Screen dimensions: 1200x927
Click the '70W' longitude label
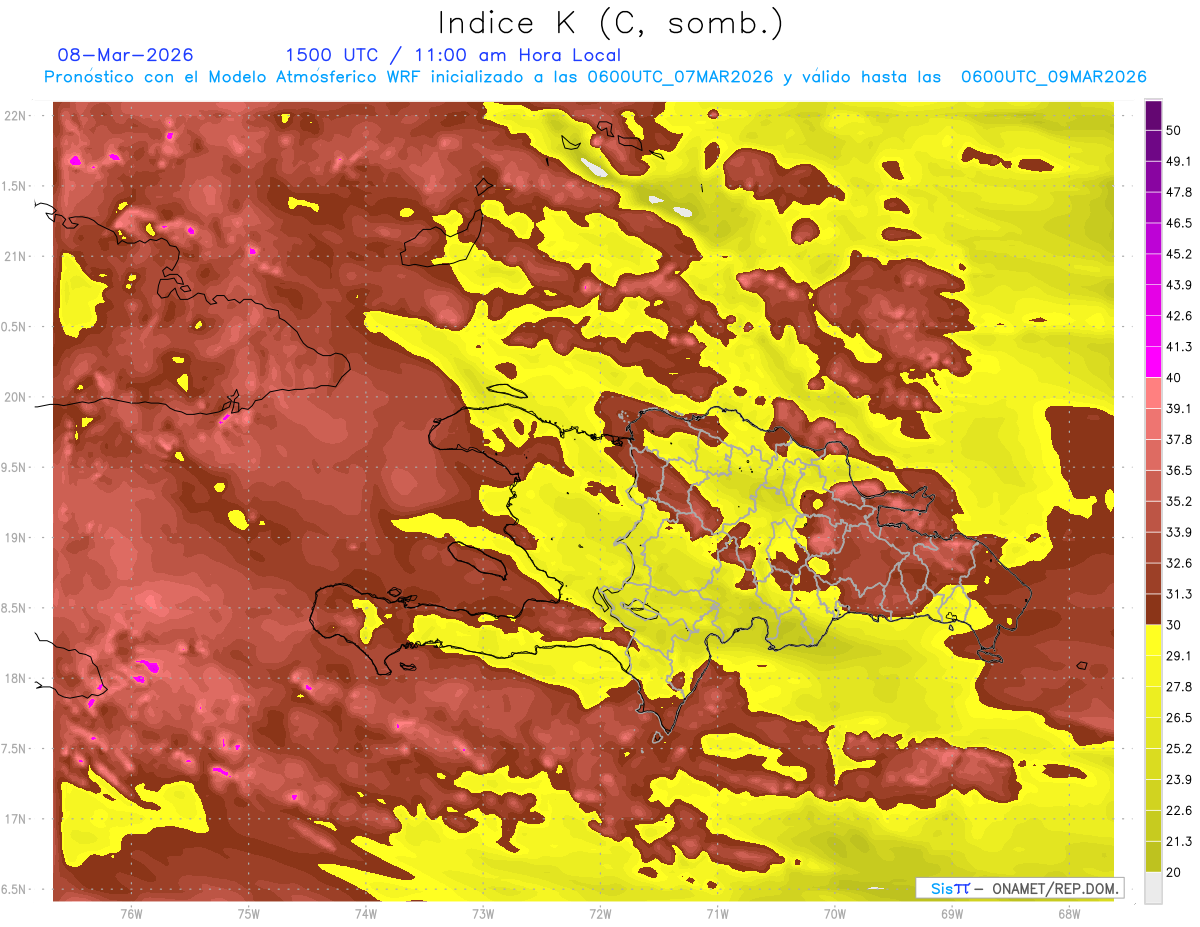[834, 913]
